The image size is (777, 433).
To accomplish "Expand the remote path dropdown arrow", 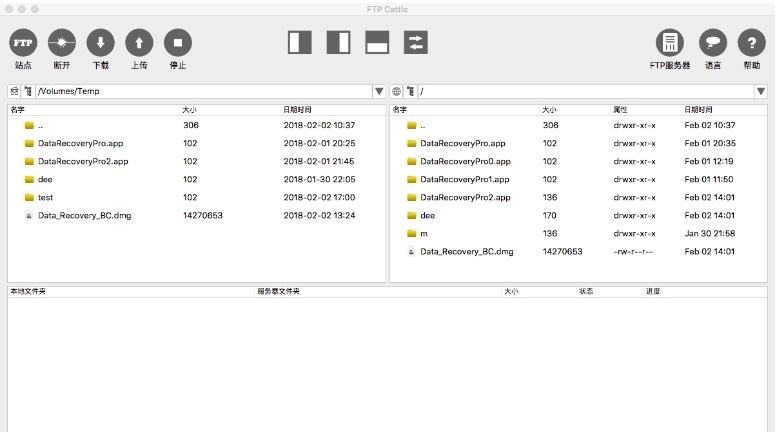I will (x=761, y=91).
